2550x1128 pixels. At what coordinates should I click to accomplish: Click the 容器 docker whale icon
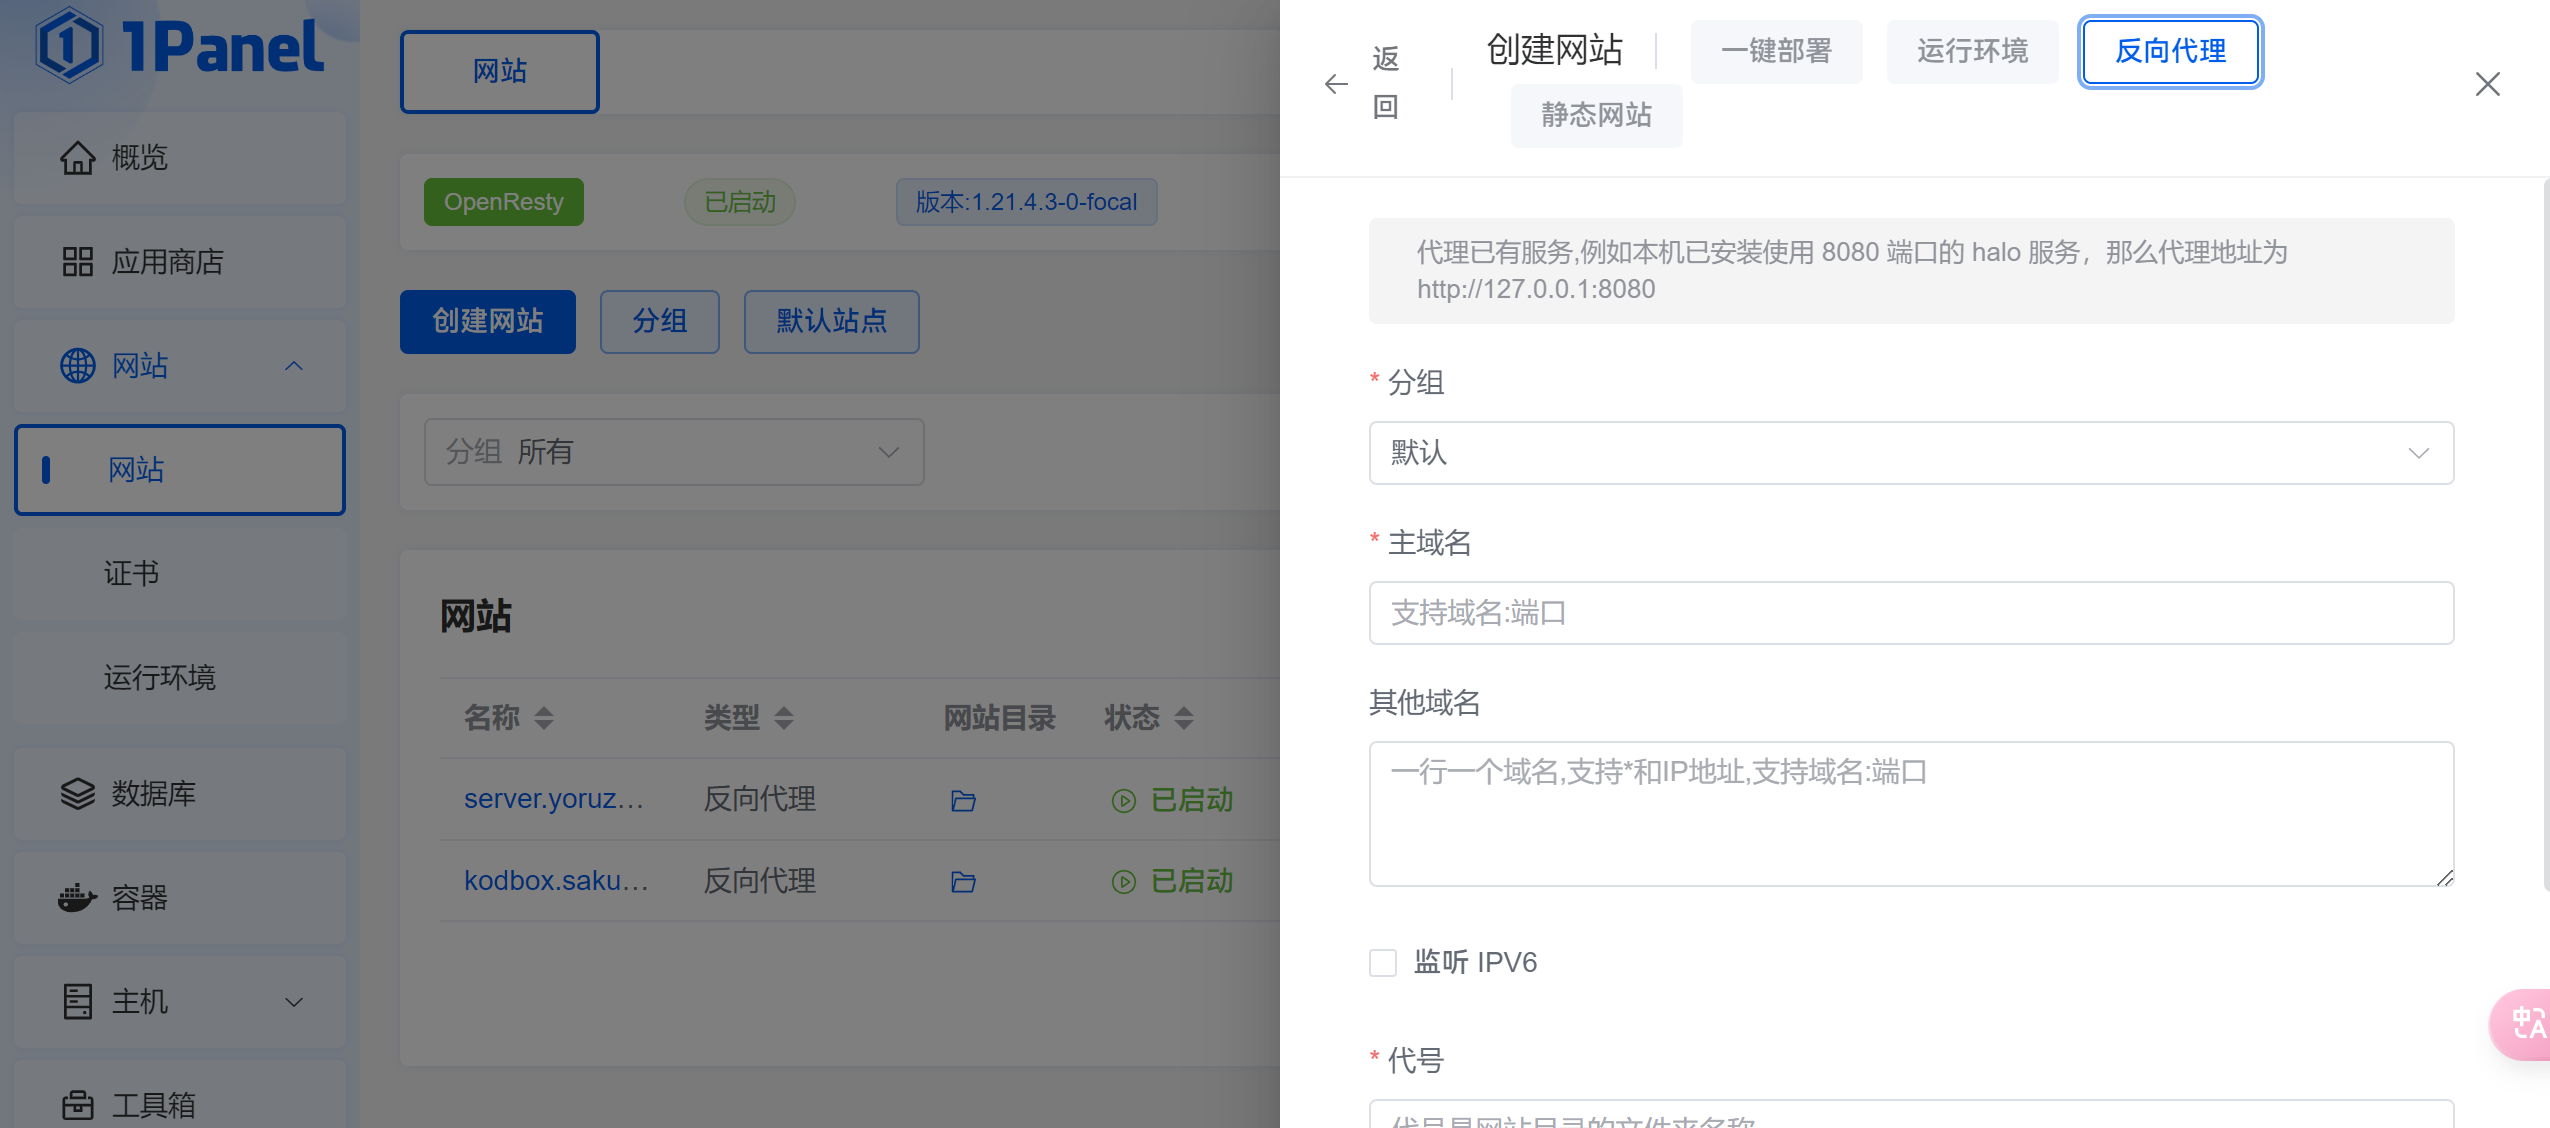77,898
